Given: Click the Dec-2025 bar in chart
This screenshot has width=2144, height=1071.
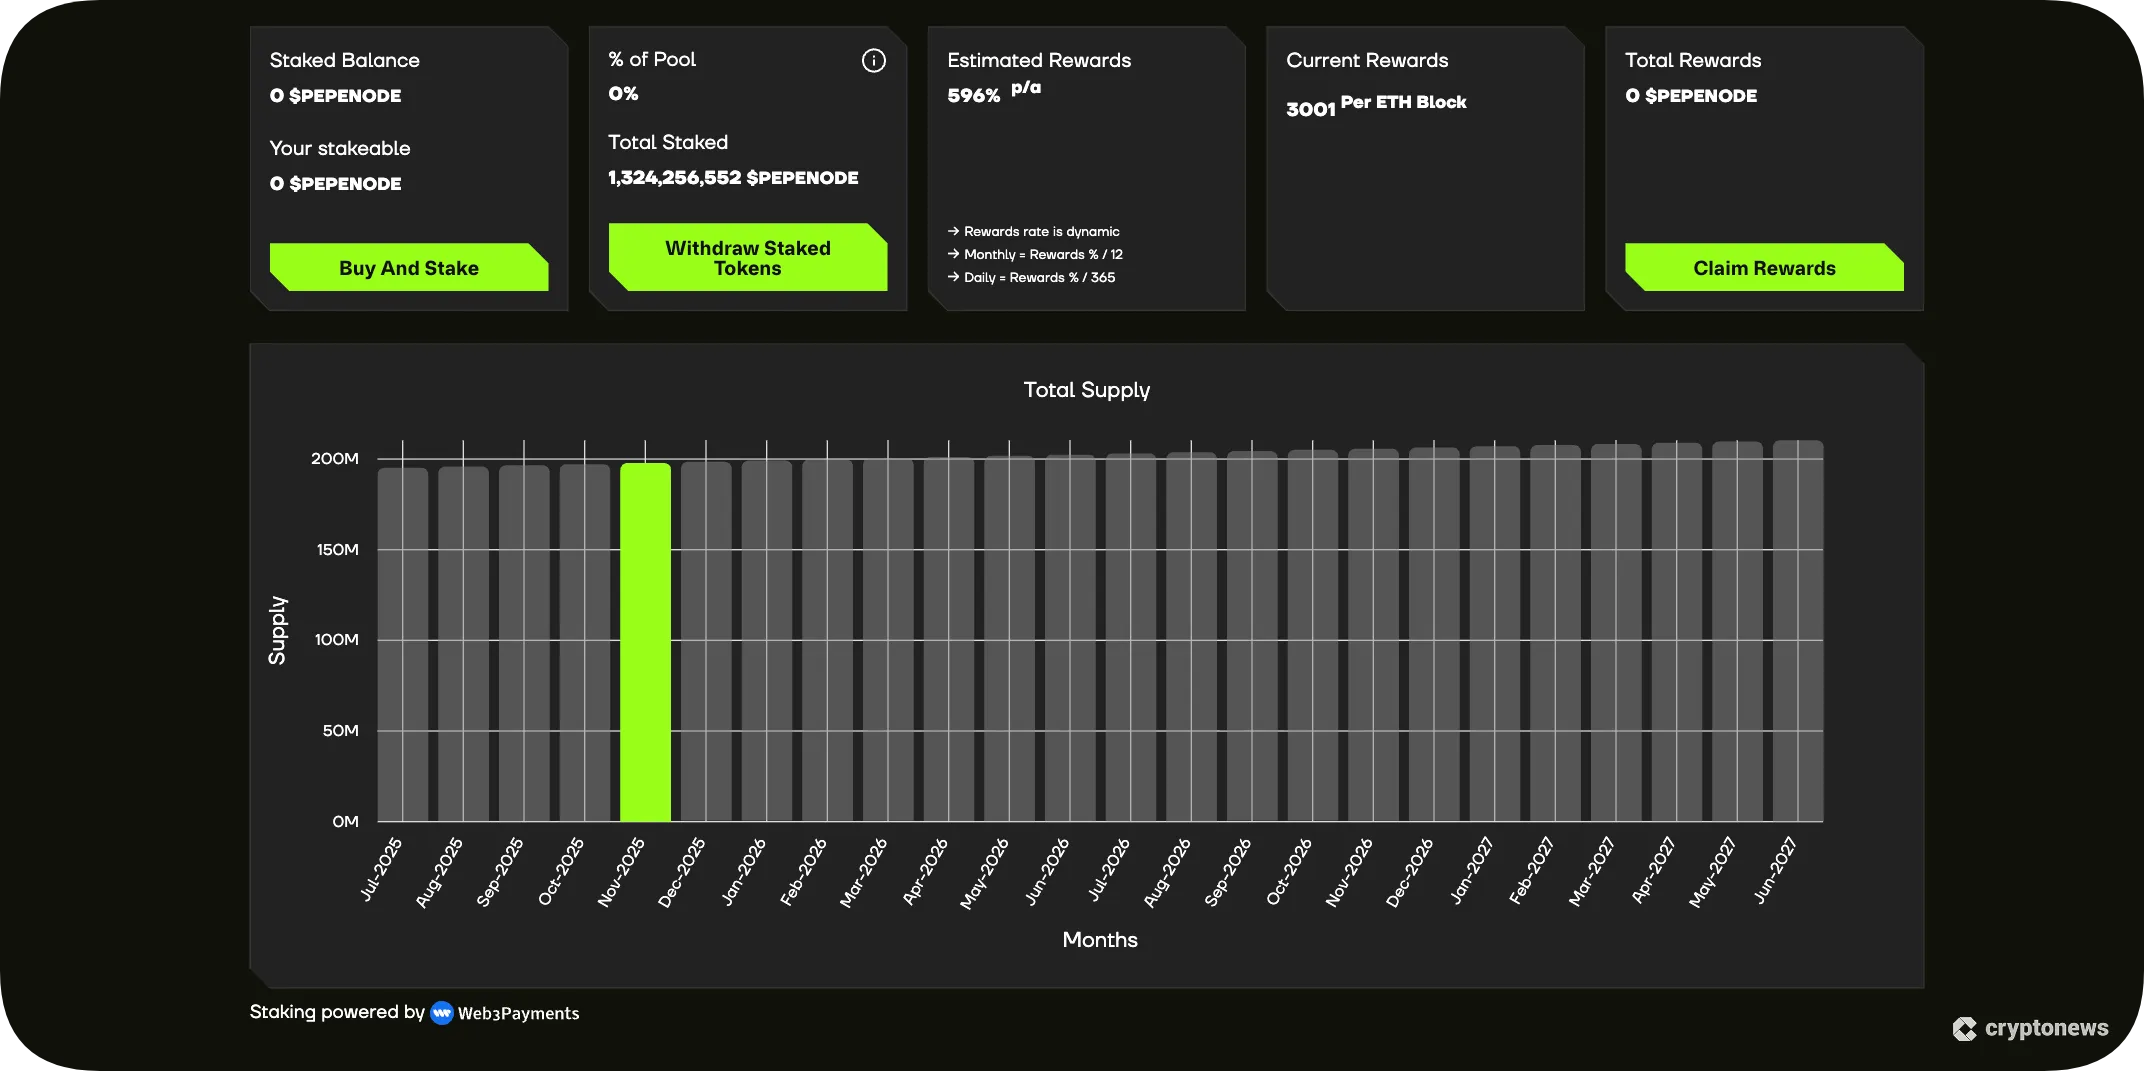Looking at the screenshot, I should click(706, 642).
